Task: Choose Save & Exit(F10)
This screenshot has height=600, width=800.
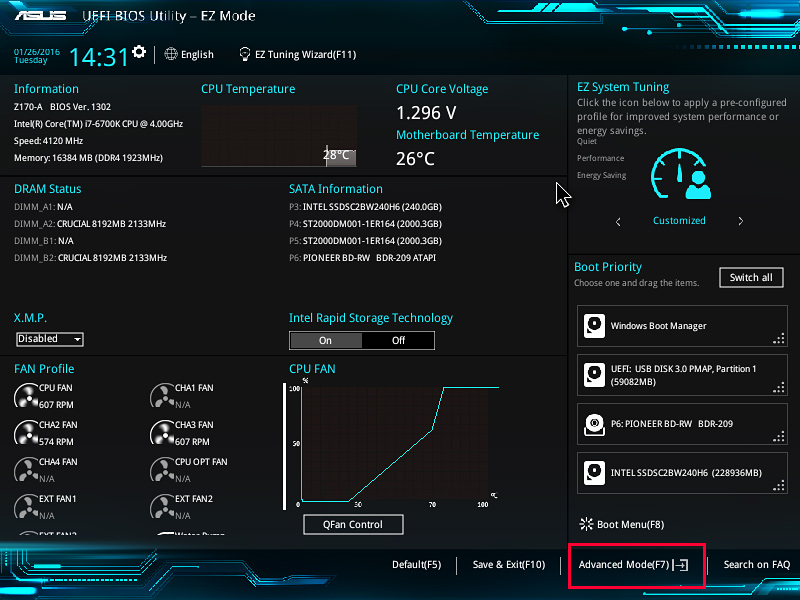Action: click(x=509, y=565)
